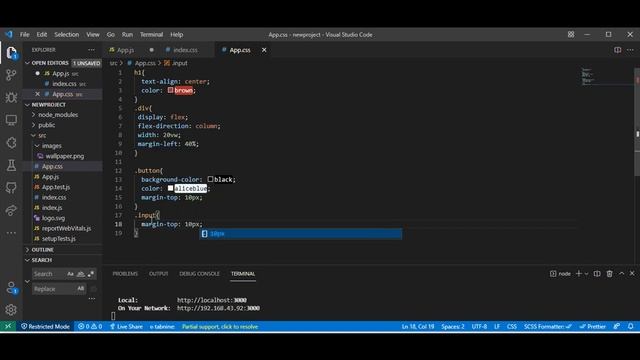Switch to the Output panel tab

tap(158, 273)
